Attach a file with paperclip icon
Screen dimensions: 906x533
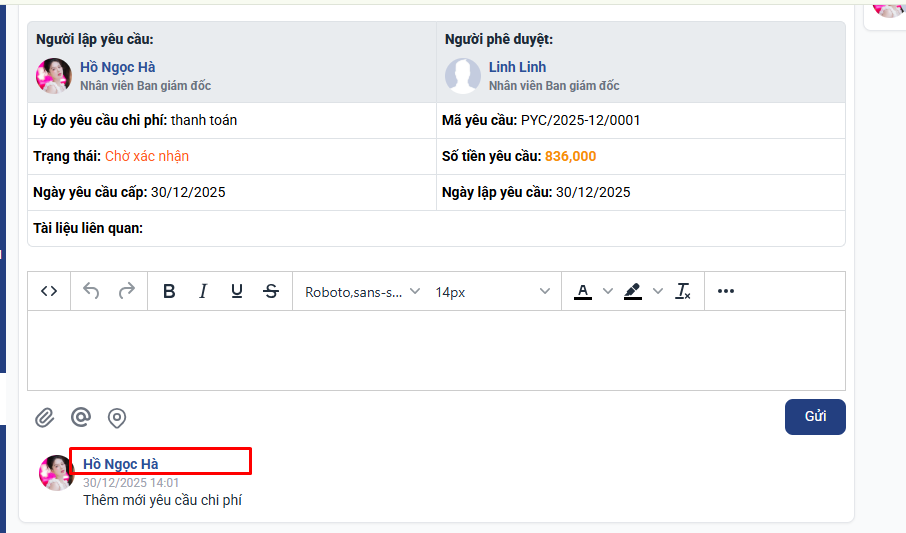[45, 418]
